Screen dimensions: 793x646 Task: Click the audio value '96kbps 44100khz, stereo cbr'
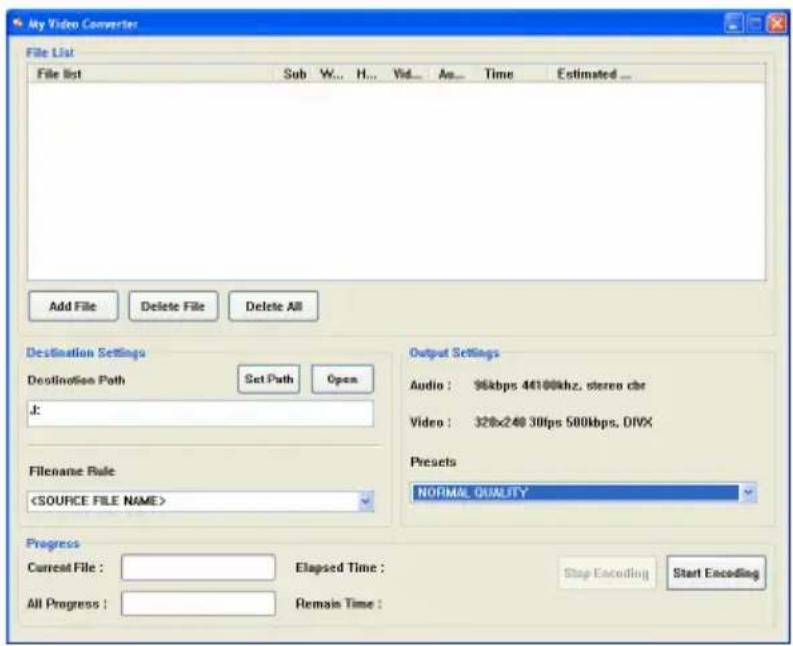click(559, 385)
